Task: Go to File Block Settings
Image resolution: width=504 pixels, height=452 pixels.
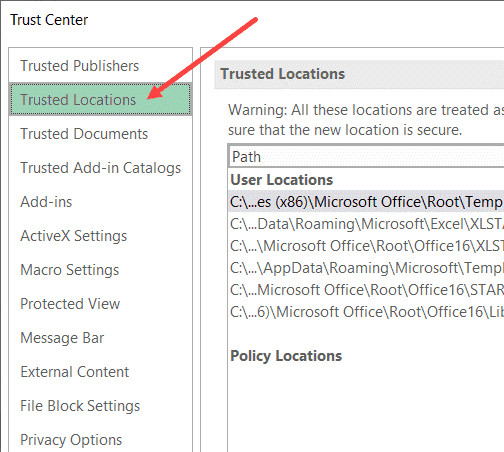Action: coord(100,406)
